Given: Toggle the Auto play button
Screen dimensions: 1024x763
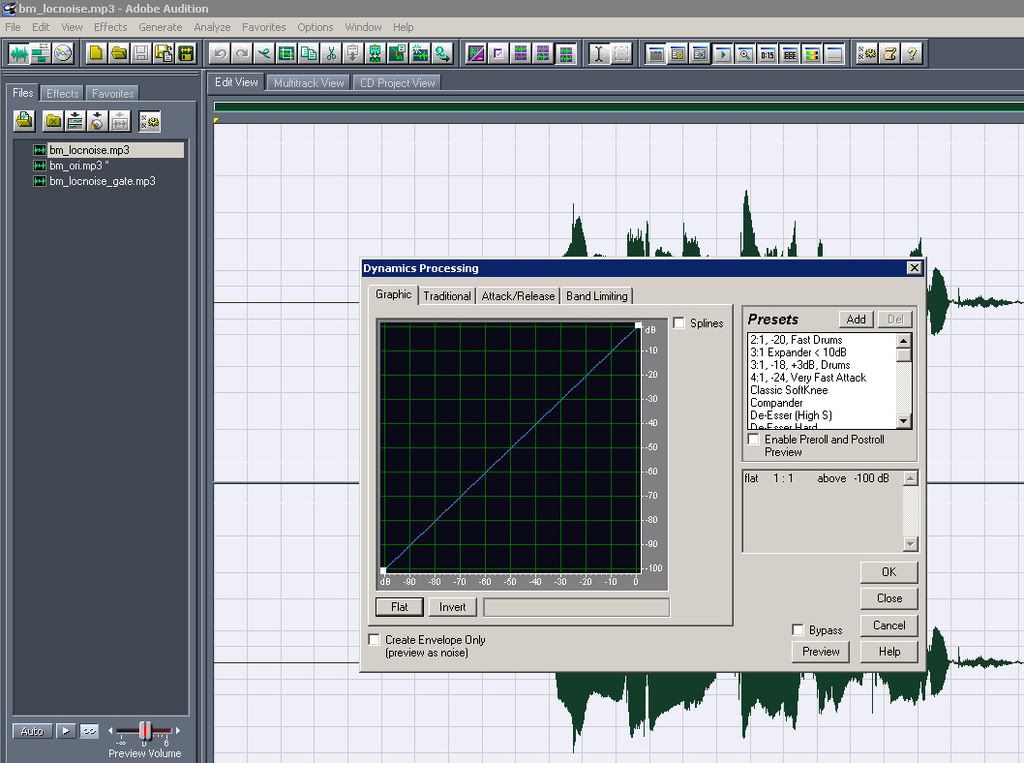Looking at the screenshot, I should (31, 731).
